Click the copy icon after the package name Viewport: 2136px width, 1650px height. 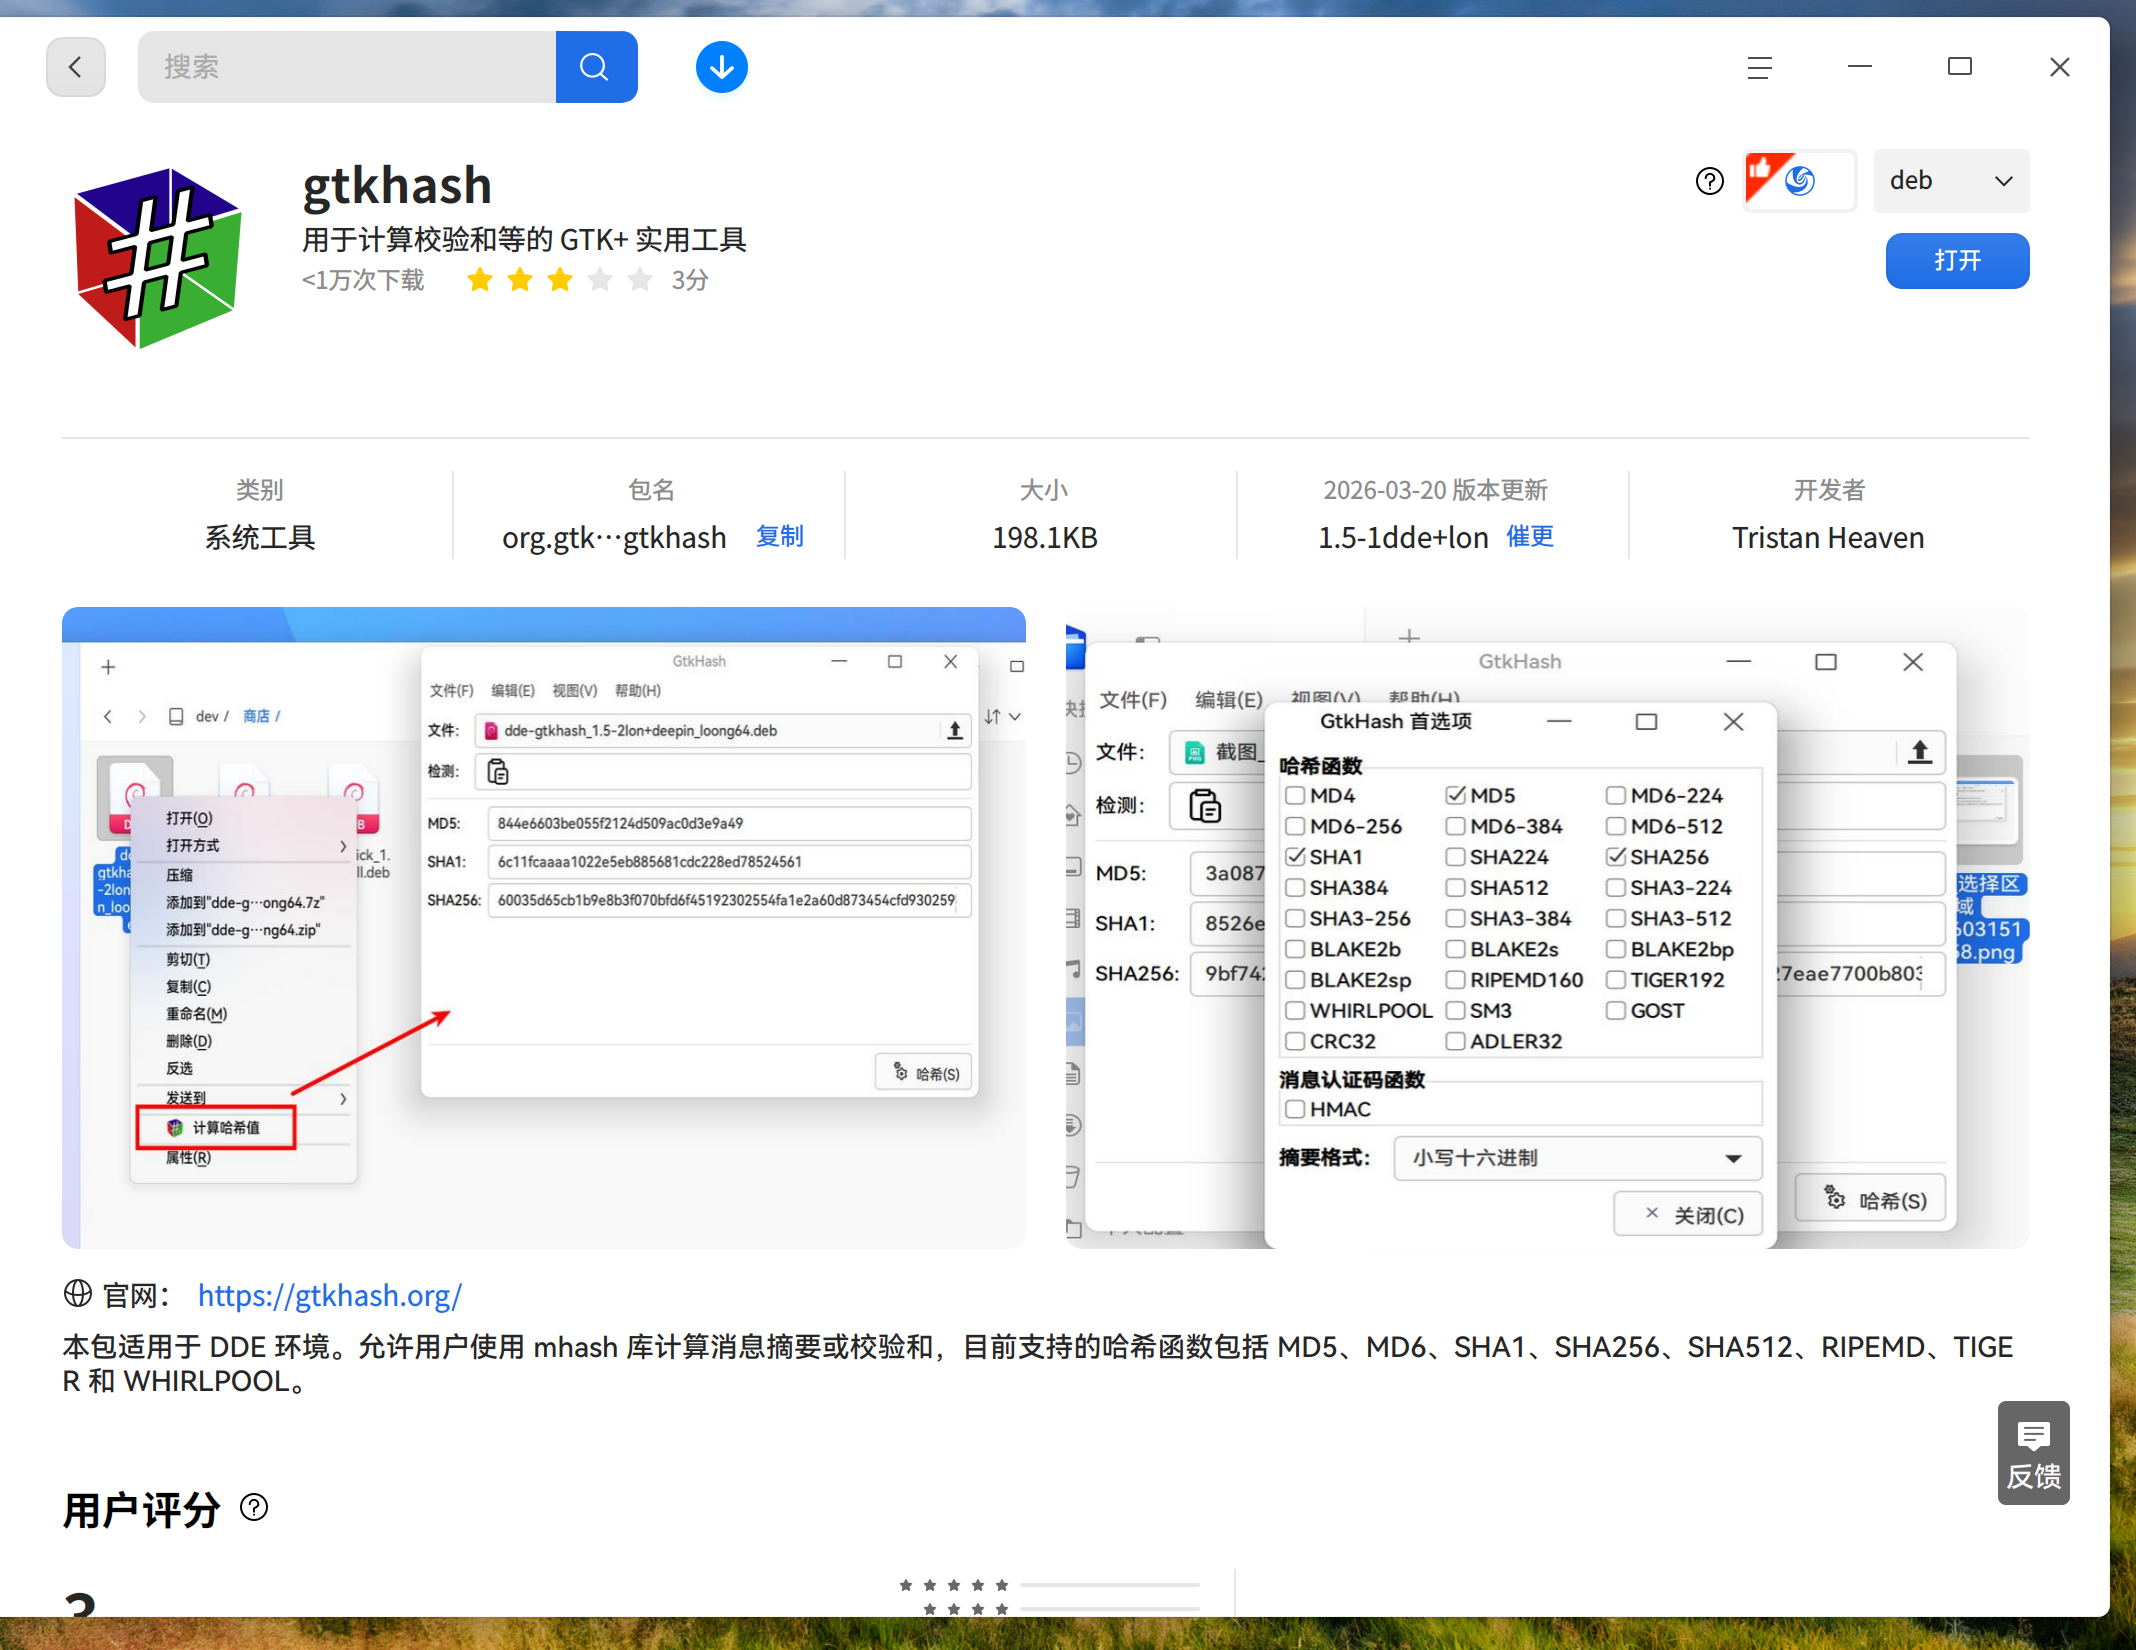(779, 537)
